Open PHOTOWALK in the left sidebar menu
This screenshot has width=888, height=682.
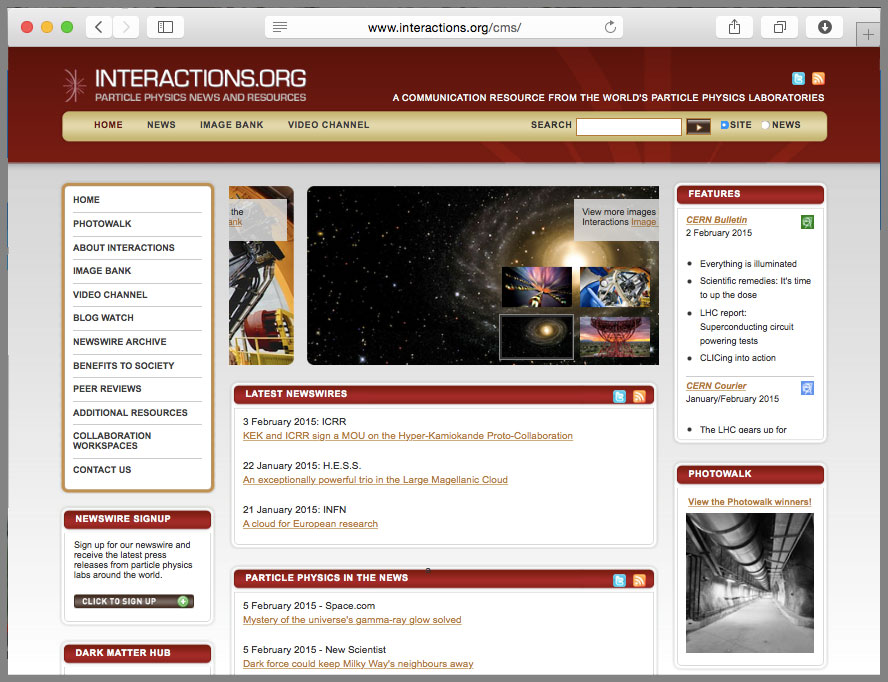click(x=102, y=224)
